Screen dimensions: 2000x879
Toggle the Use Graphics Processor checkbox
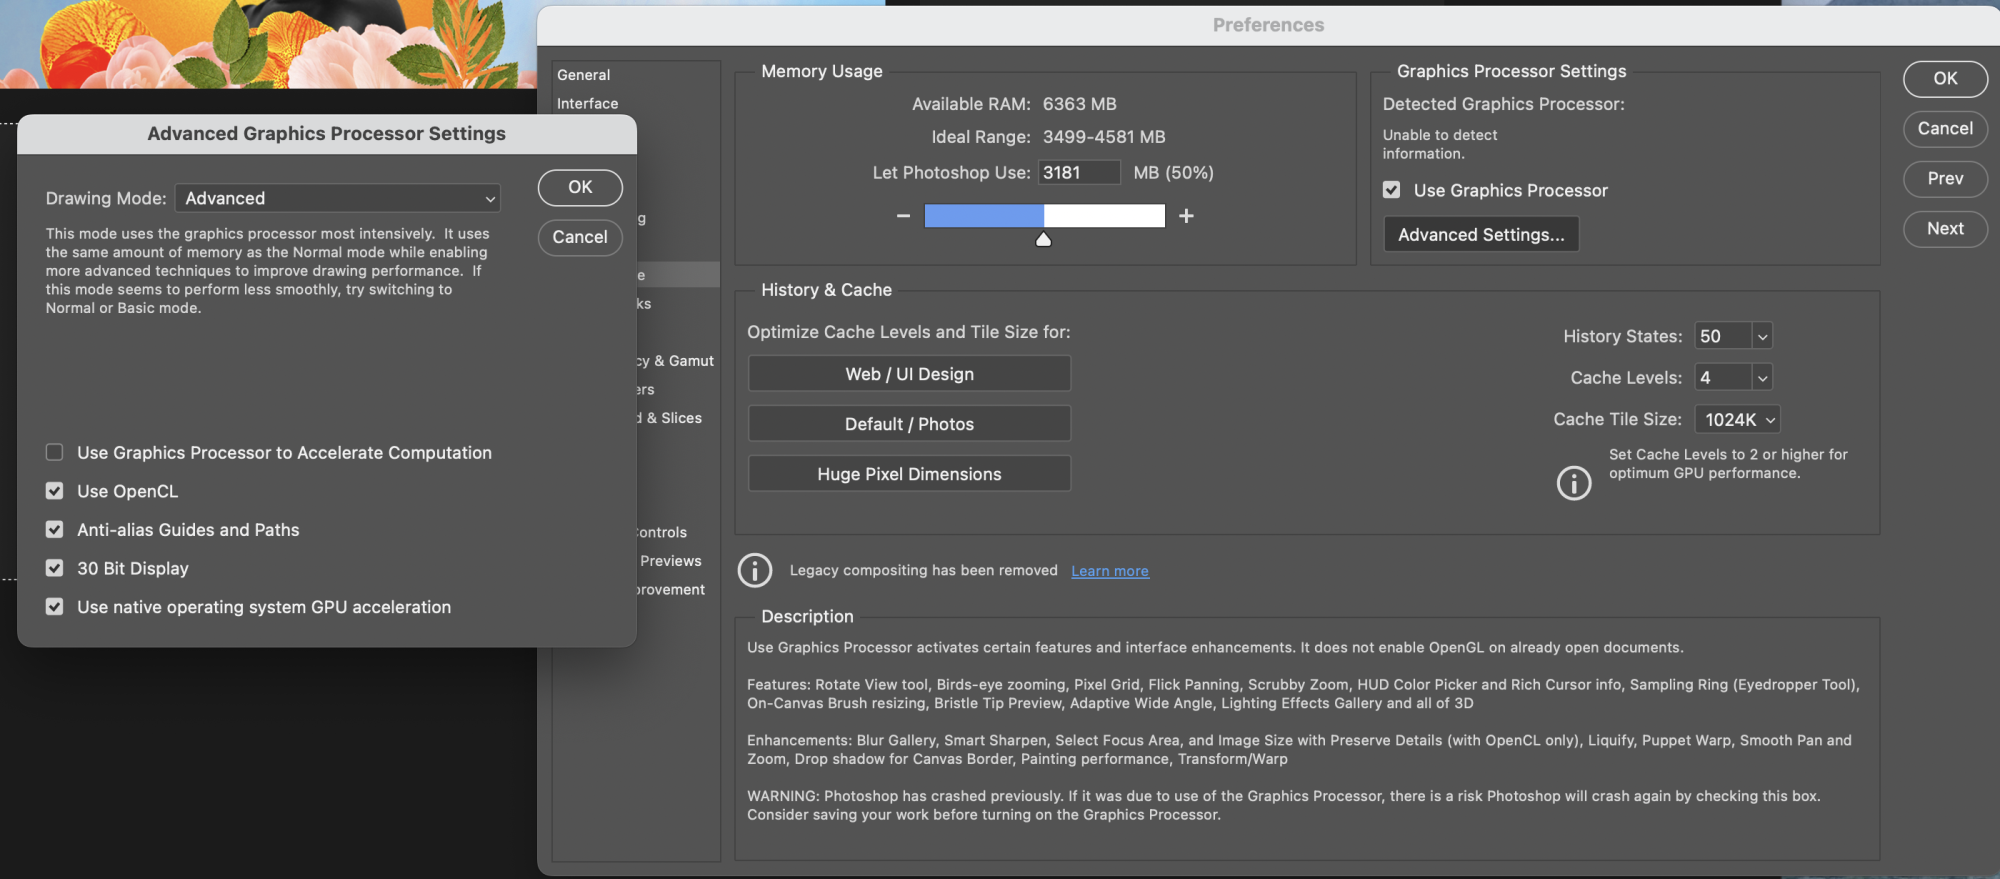[x=1391, y=190]
